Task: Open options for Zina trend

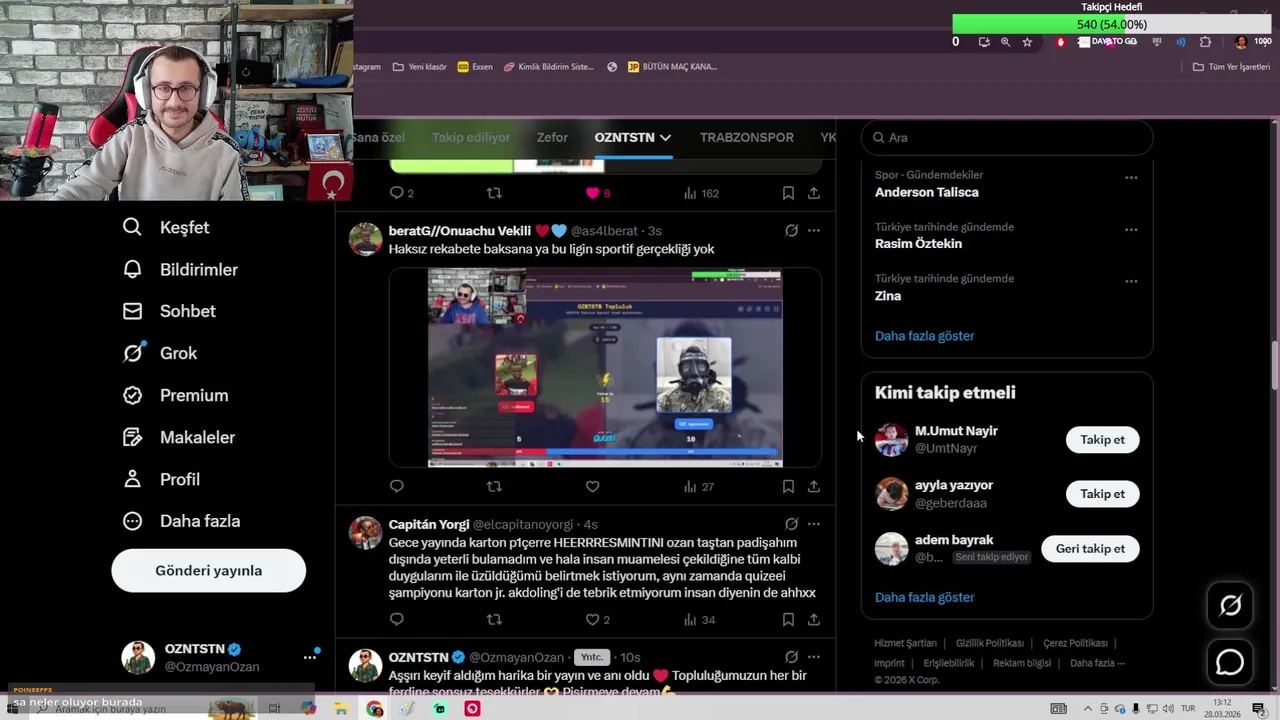Action: point(1131,281)
